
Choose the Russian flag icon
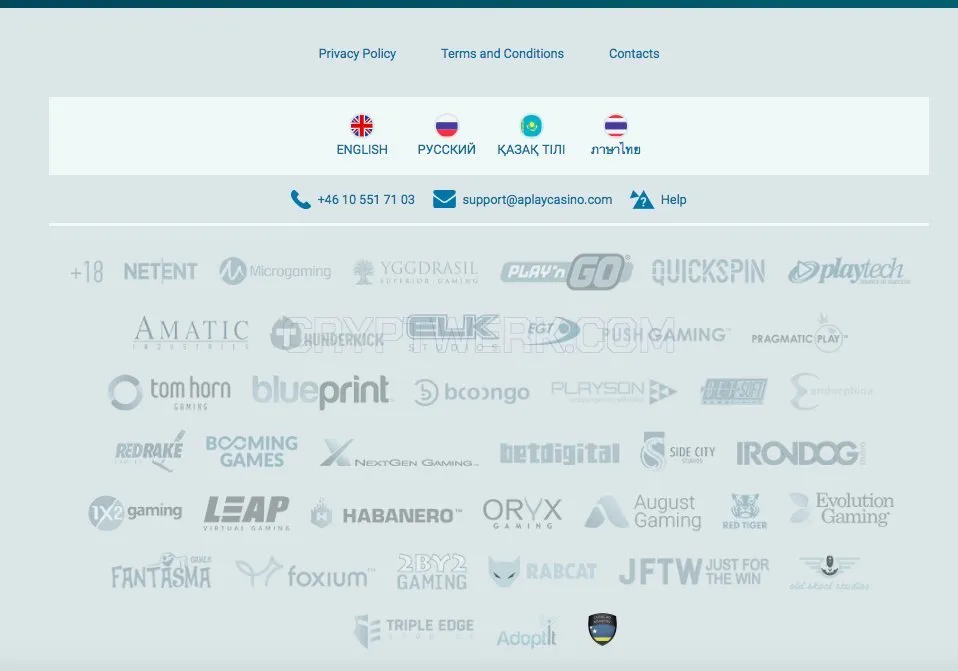pos(447,126)
